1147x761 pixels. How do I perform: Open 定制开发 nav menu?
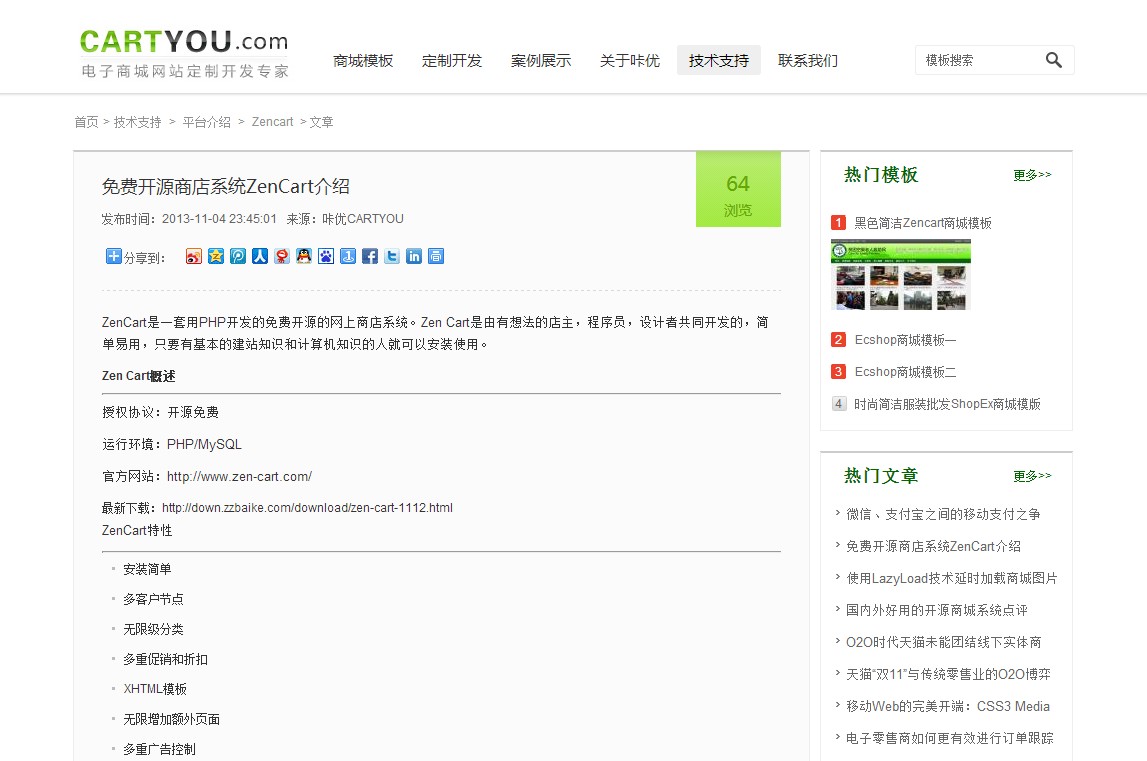coord(452,61)
